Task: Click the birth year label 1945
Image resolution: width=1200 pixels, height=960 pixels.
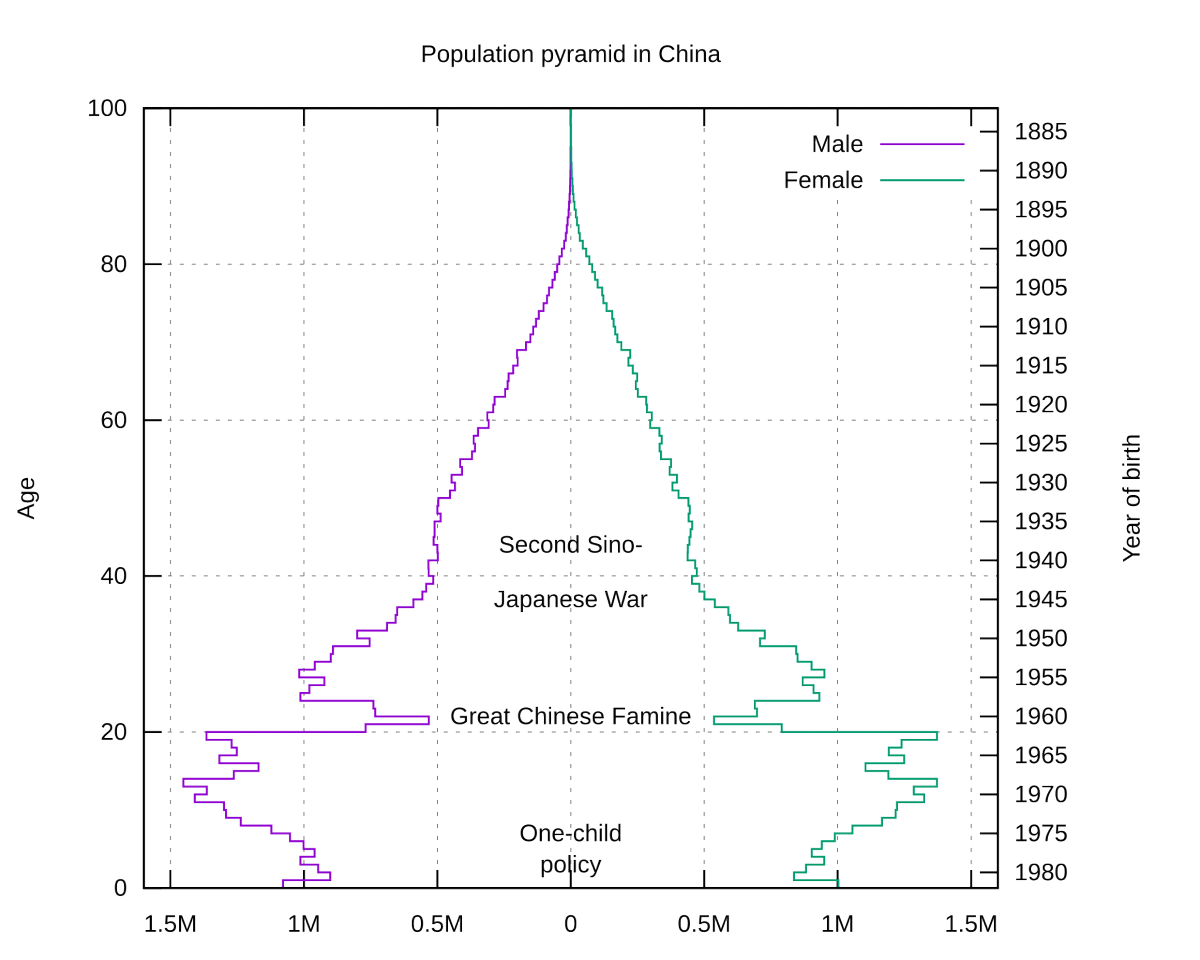Action: point(1041,600)
